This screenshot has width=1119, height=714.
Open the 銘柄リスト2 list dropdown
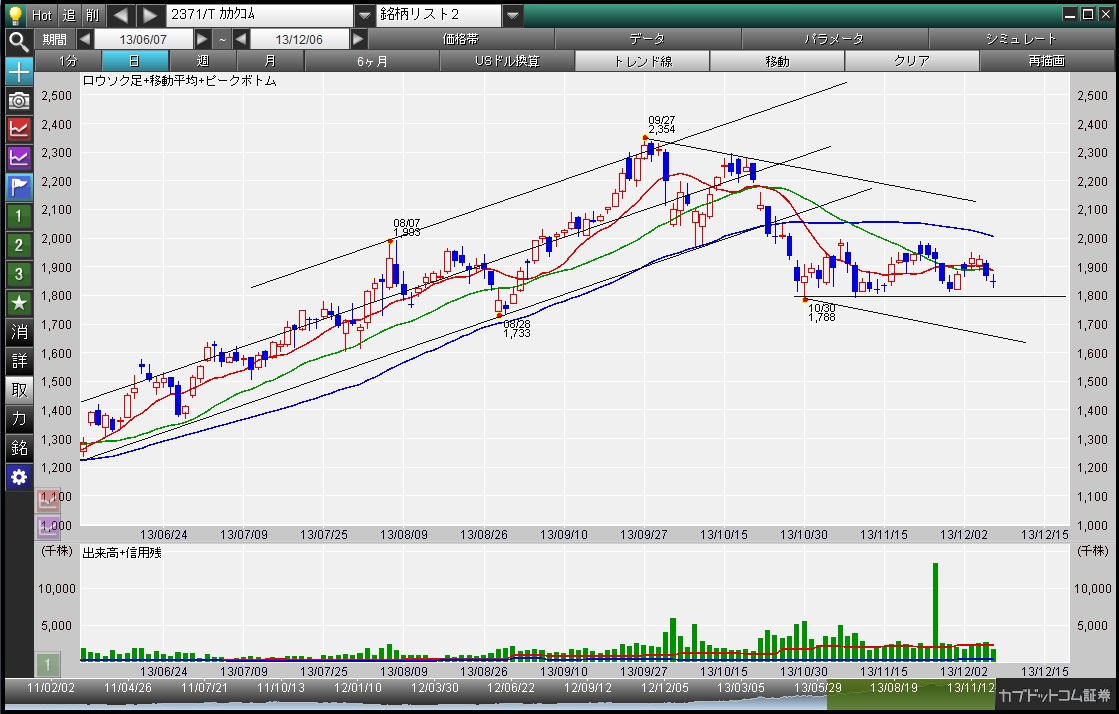point(513,15)
